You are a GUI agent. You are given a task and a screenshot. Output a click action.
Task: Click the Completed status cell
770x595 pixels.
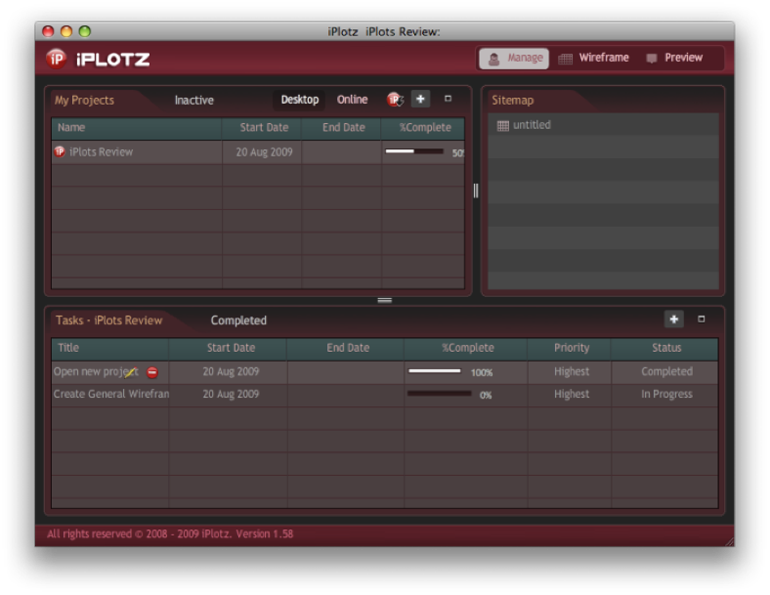666,372
